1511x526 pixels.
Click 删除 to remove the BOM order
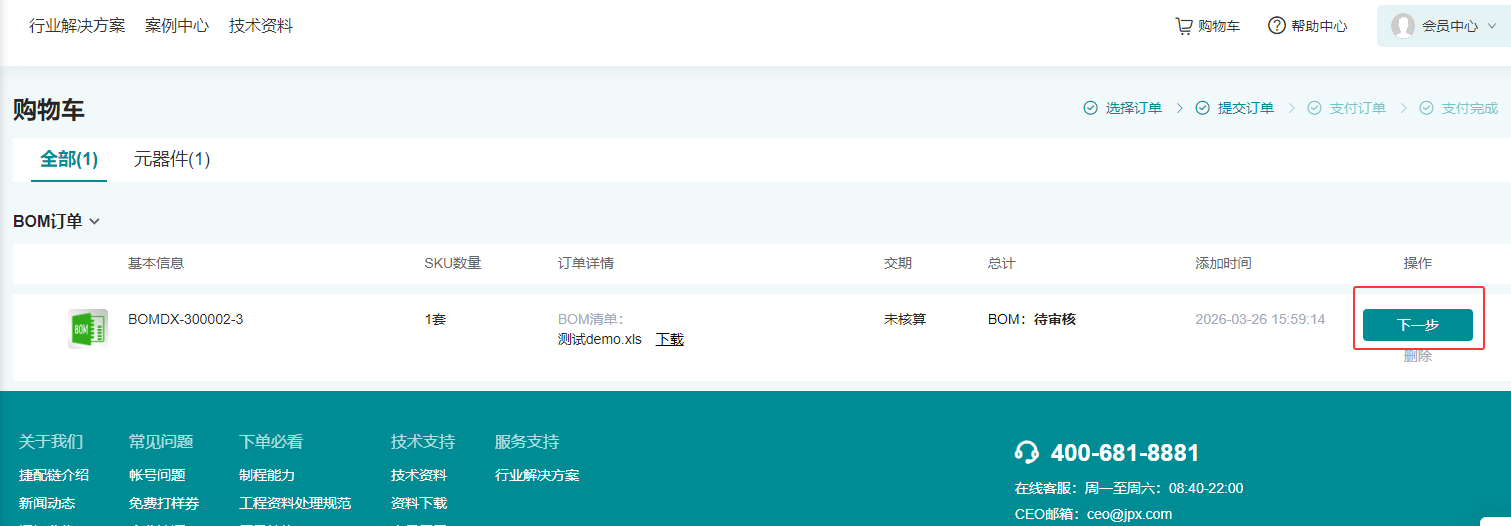pos(1417,356)
